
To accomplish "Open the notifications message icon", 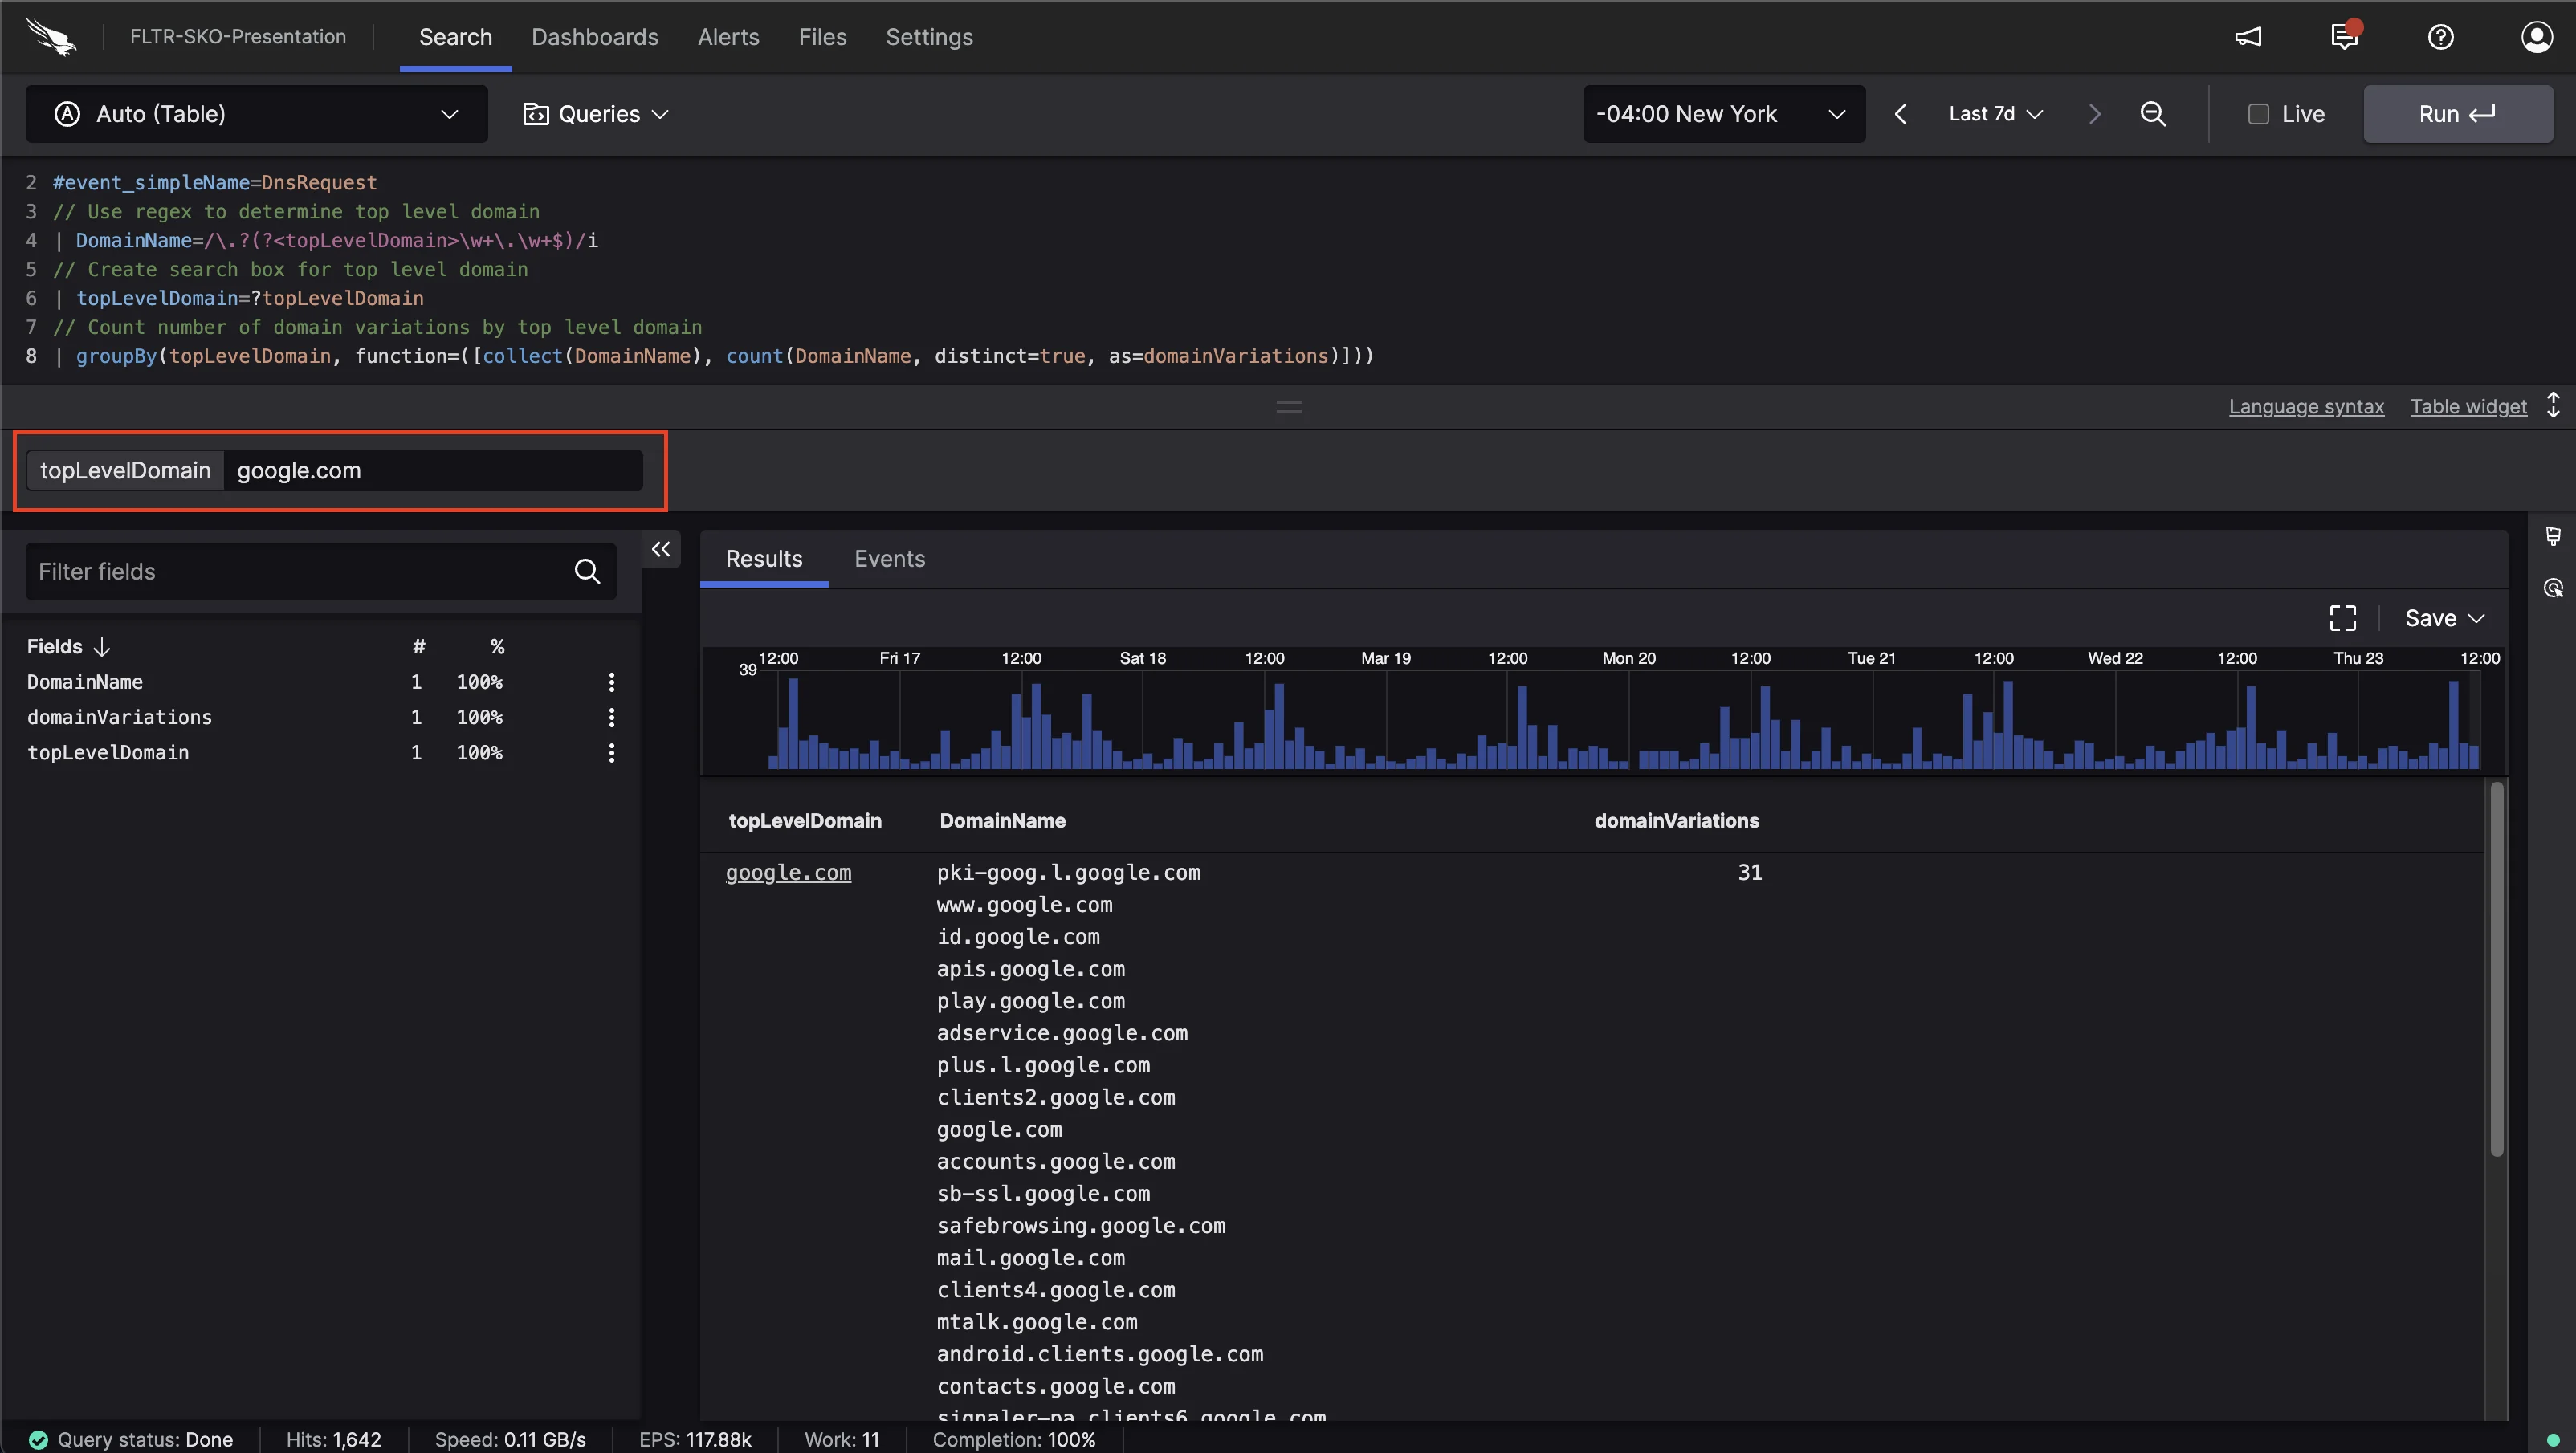I will coord(2344,36).
